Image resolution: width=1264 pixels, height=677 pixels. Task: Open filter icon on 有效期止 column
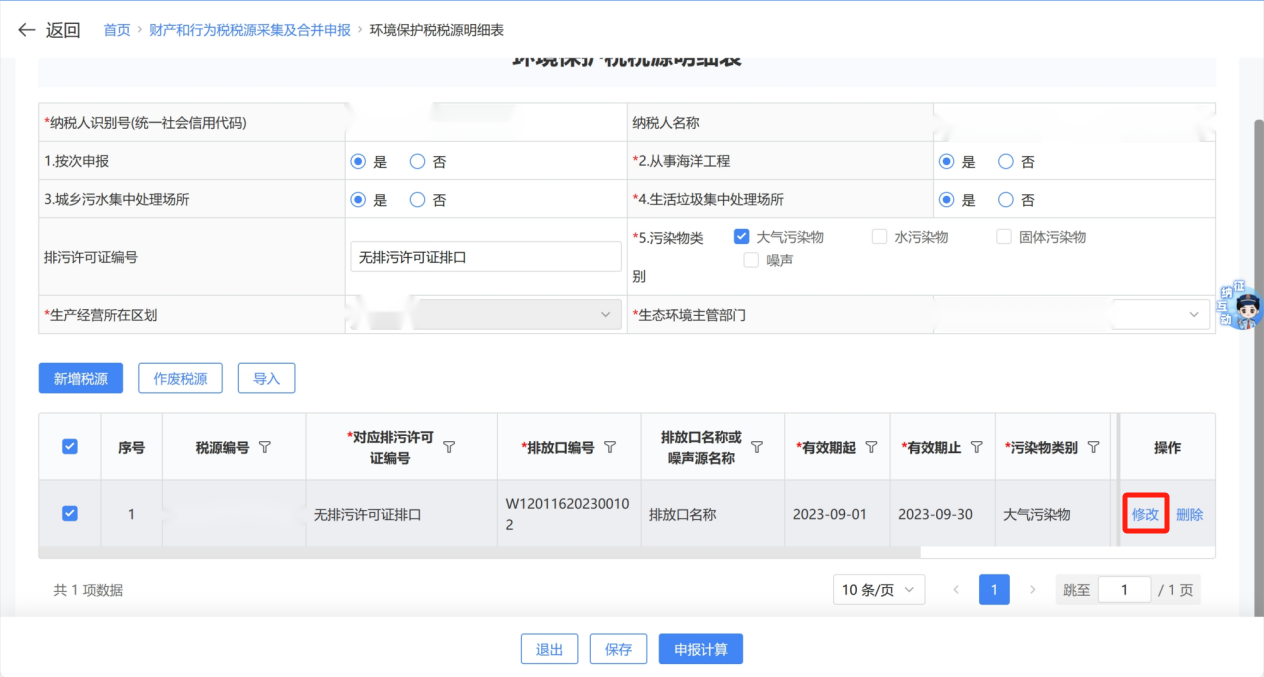977,448
